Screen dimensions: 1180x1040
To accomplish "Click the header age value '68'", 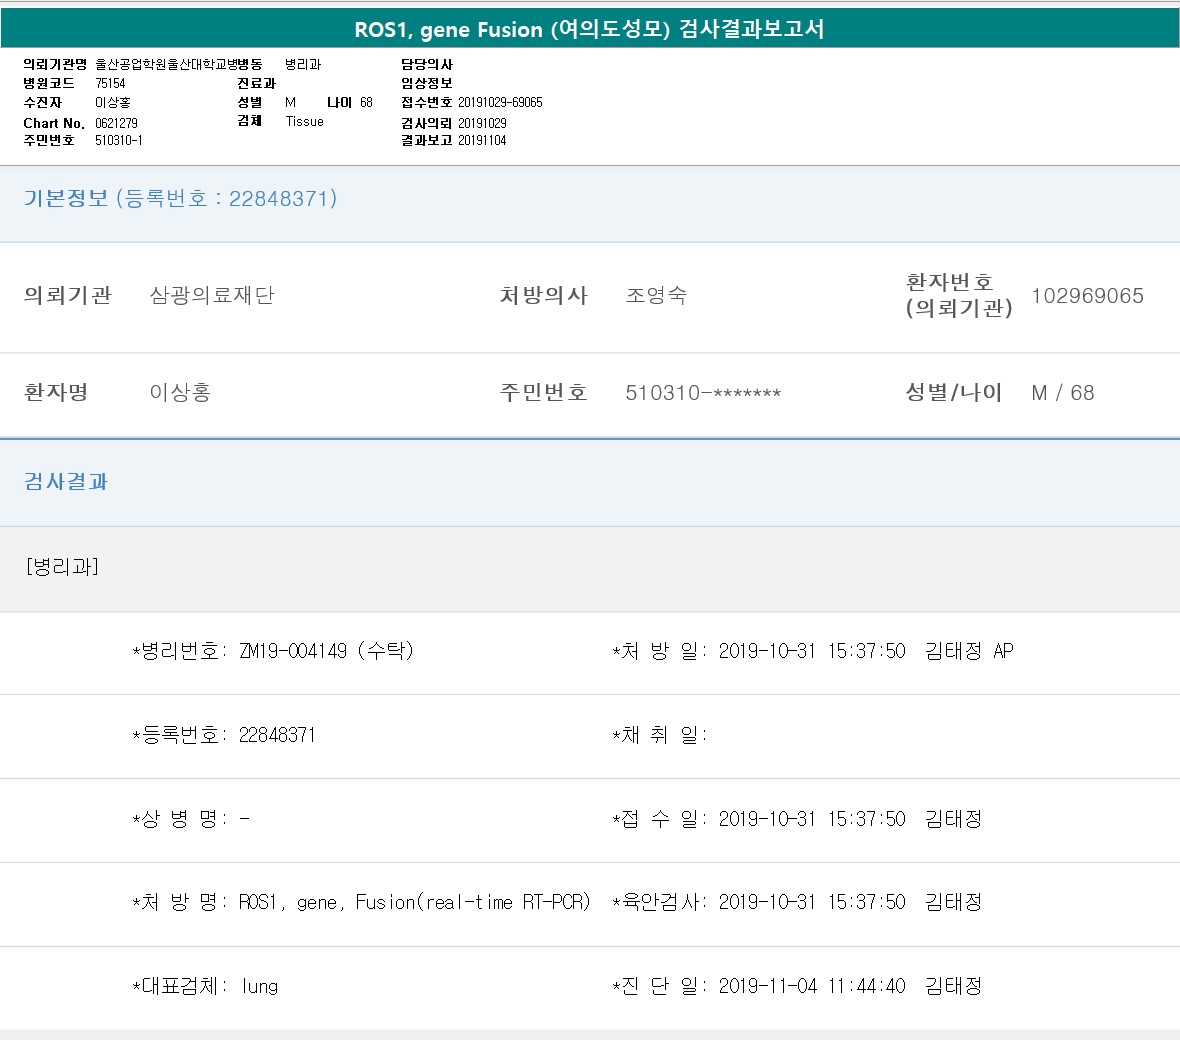I will click(x=366, y=102).
